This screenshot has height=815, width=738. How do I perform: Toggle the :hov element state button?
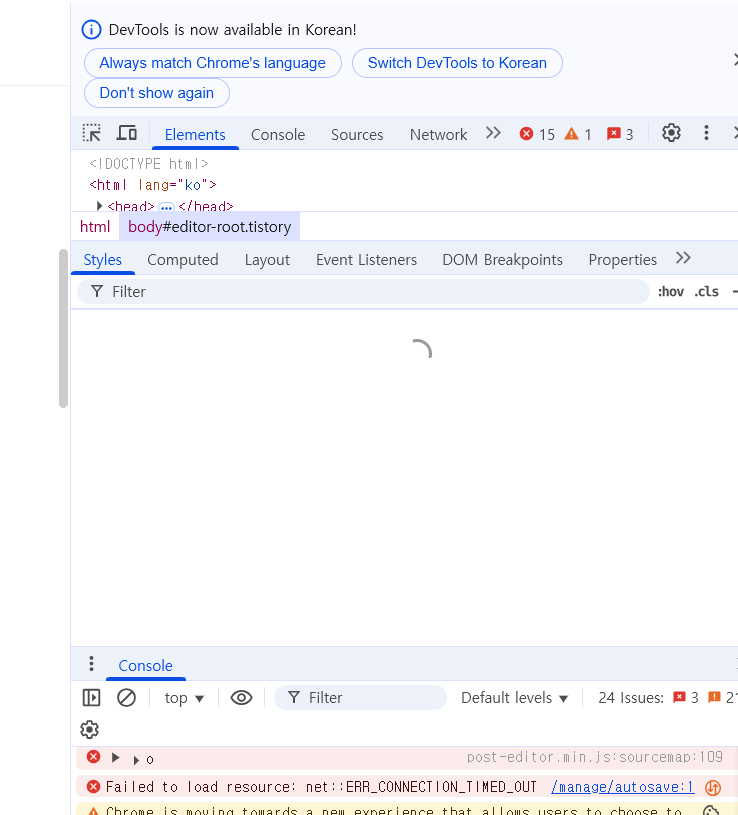[670, 292]
